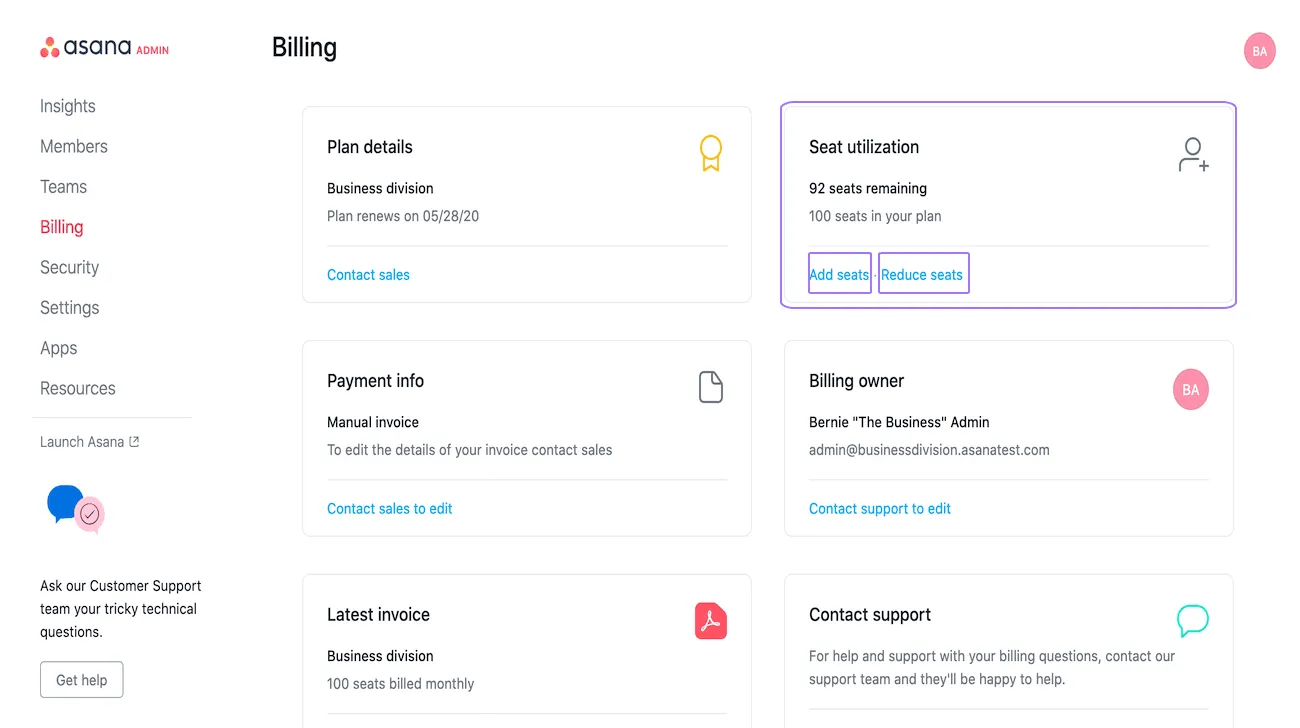The height and width of the screenshot is (728, 1300).
Task: Open the Teams page
Action: (63, 187)
